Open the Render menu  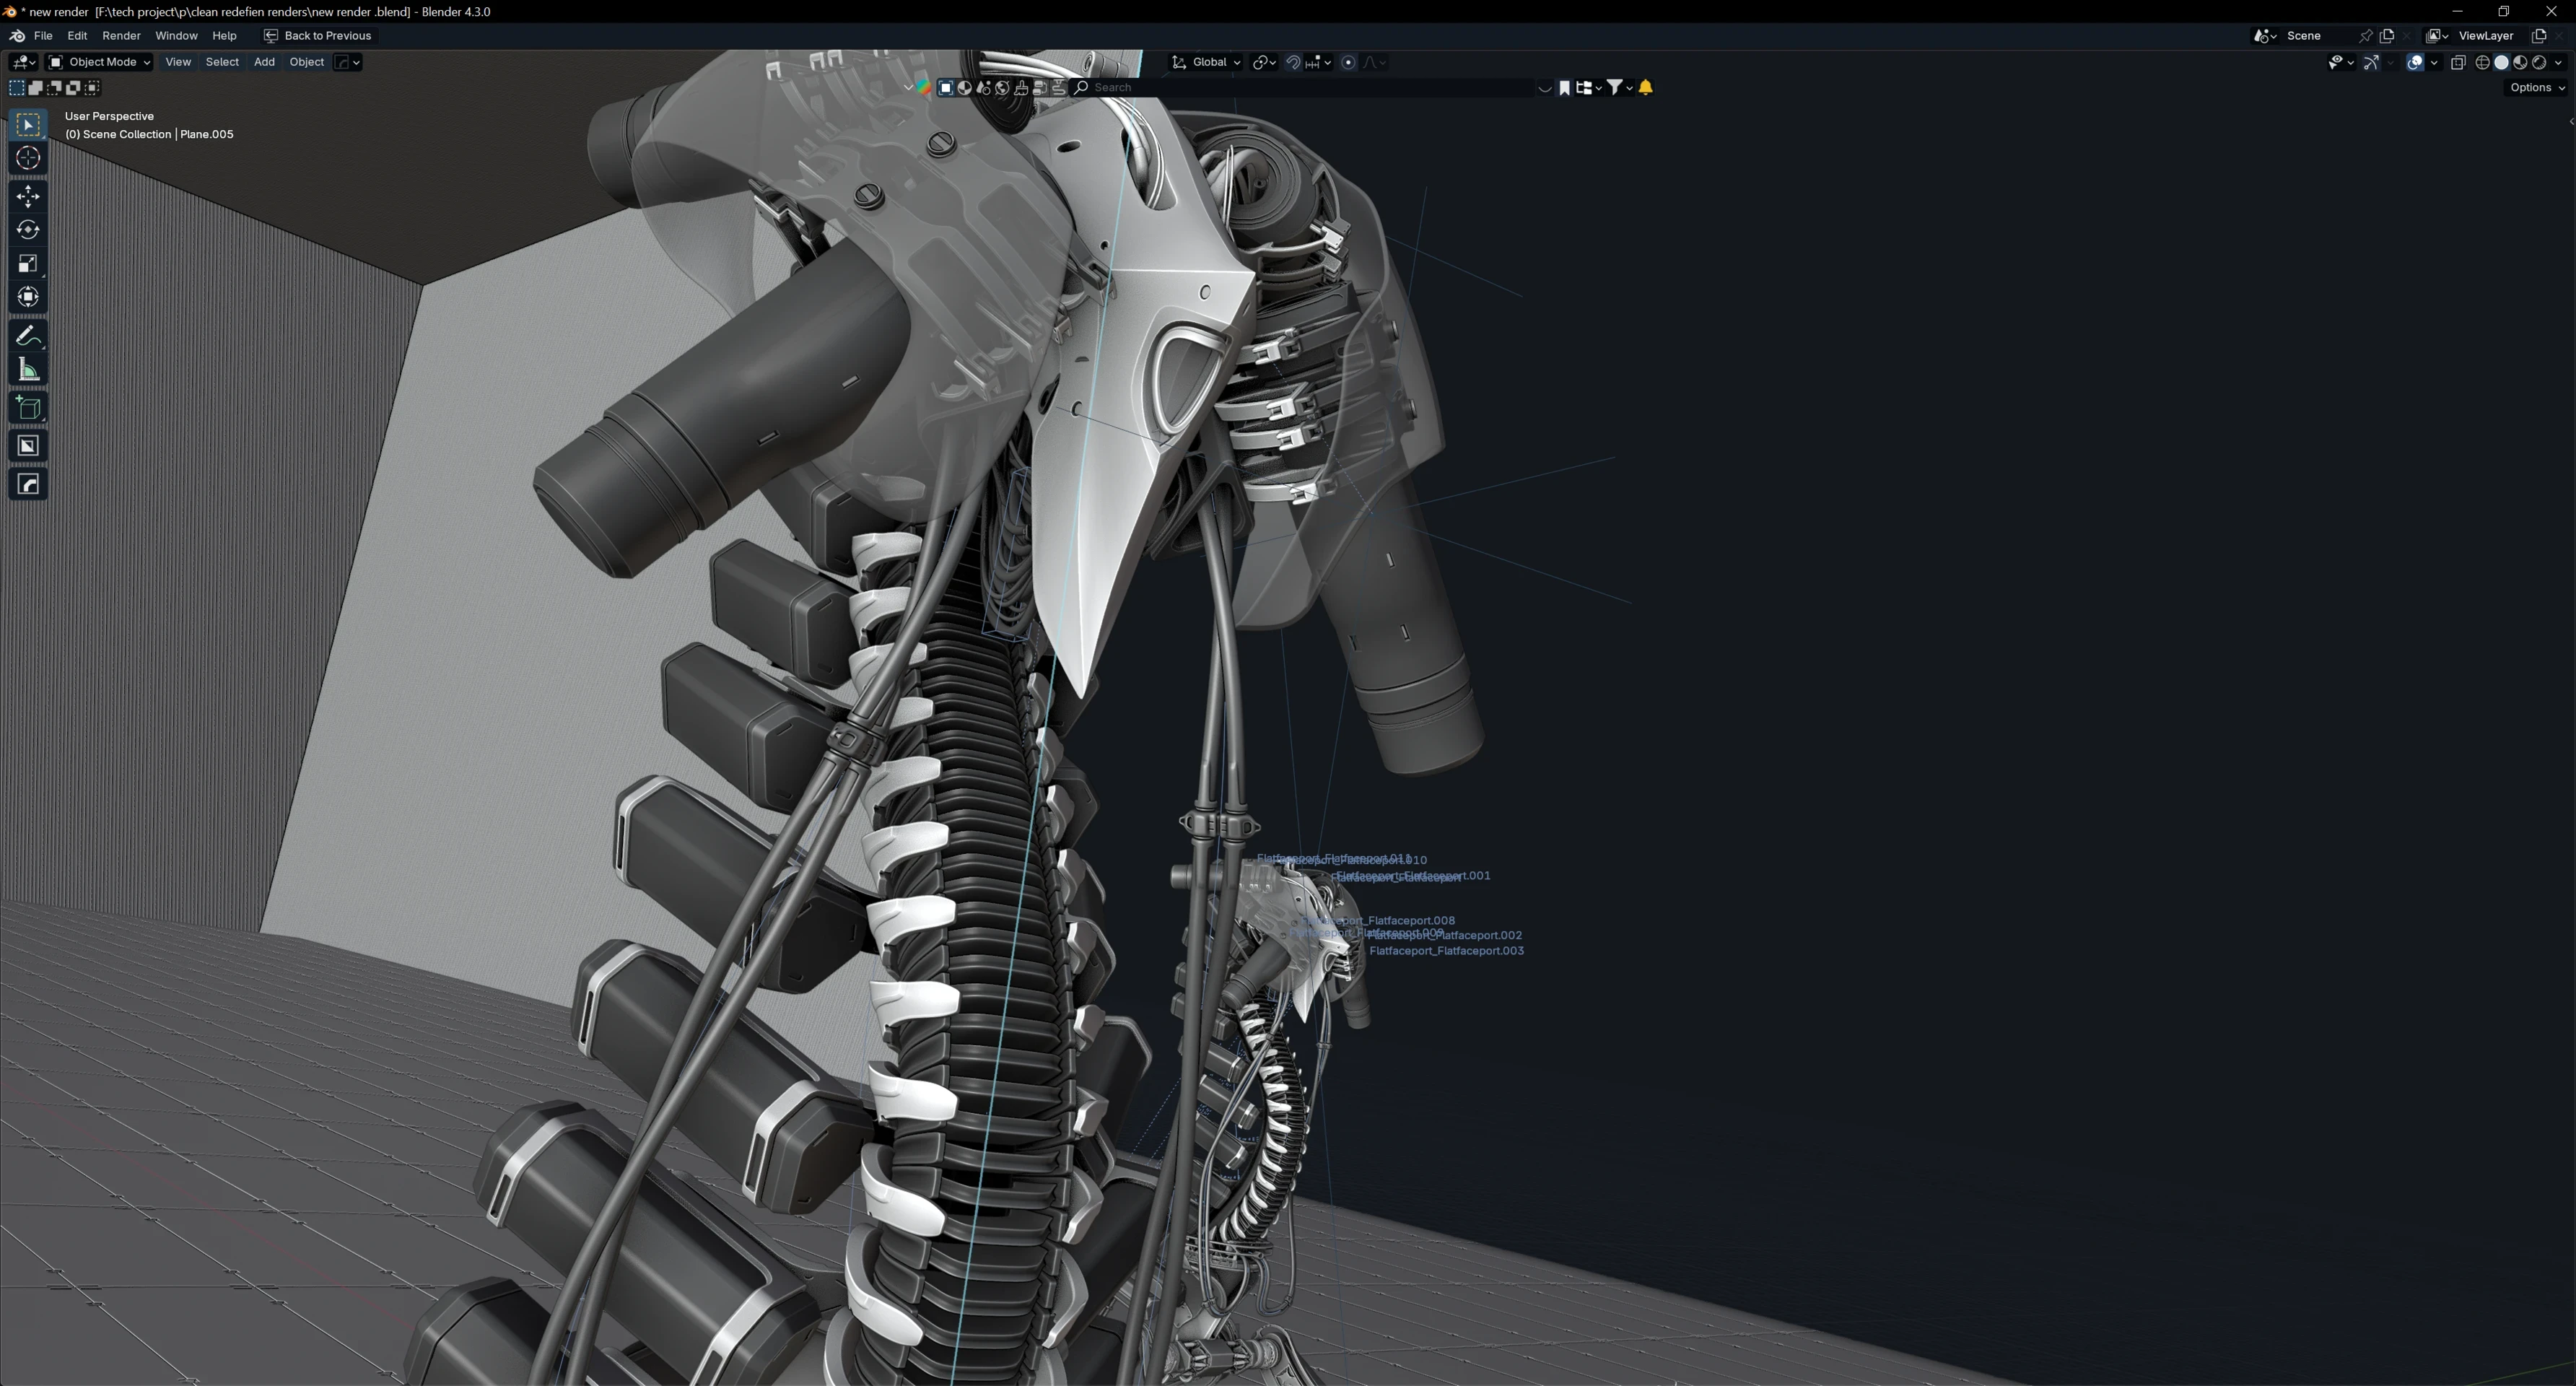coord(121,36)
